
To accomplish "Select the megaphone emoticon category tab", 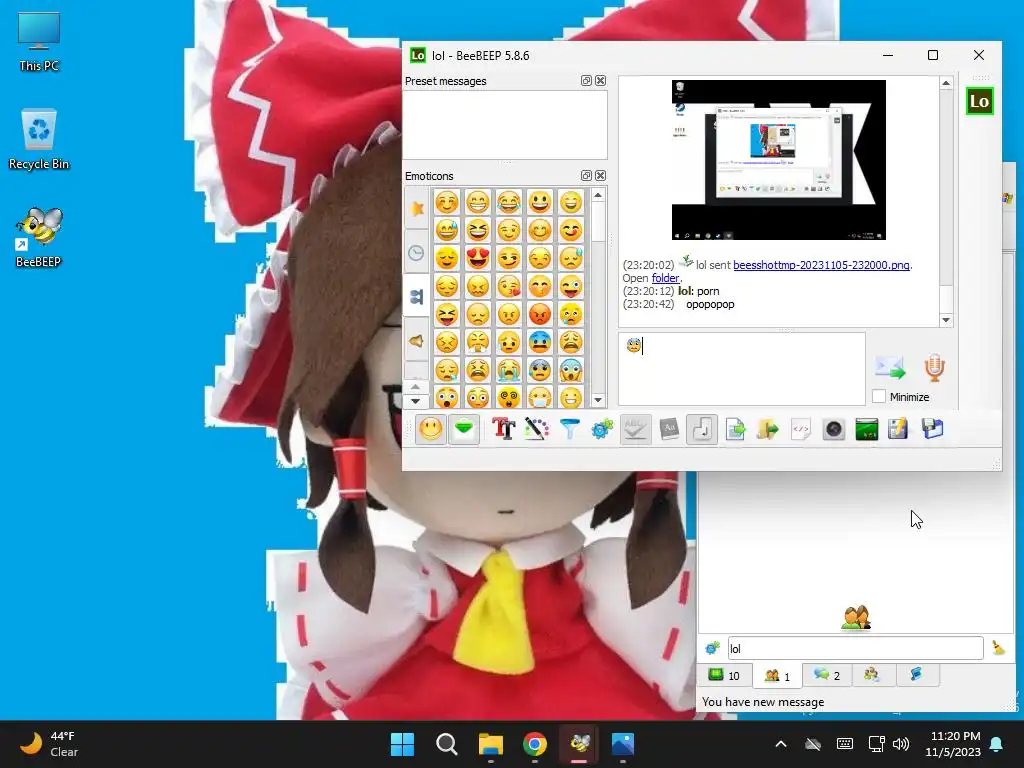I will (x=417, y=341).
